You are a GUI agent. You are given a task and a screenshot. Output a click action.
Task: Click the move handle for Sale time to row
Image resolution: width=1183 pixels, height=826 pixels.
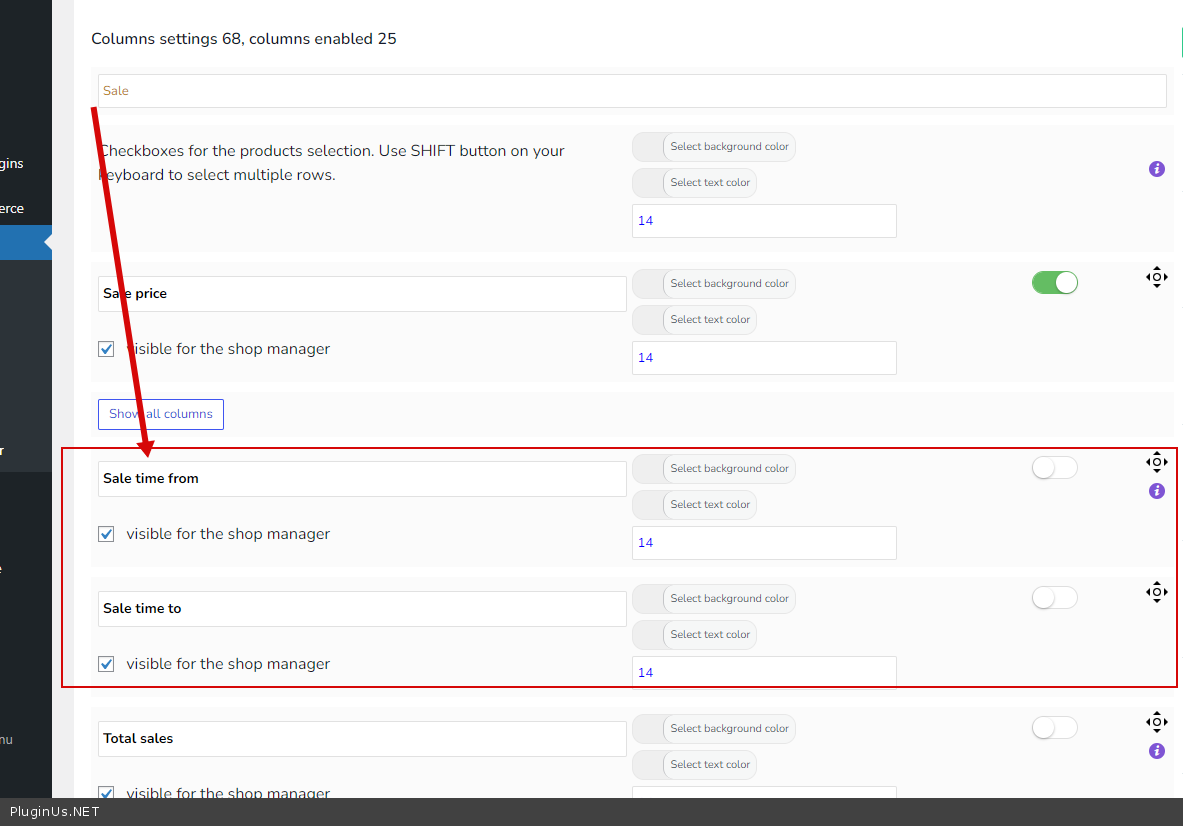[x=1156, y=592]
